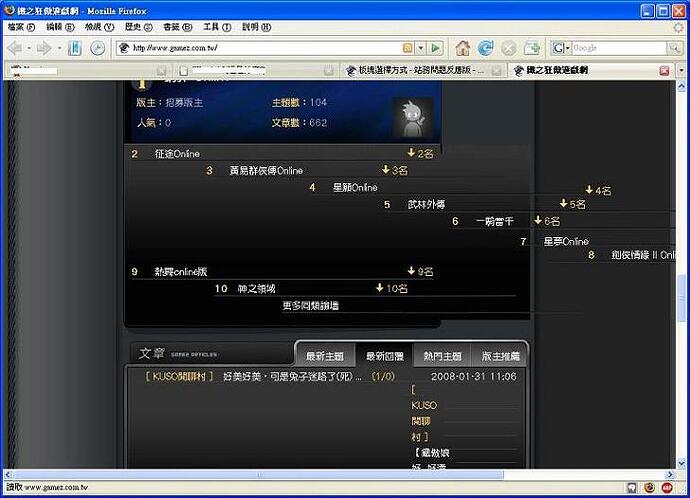Image resolution: width=690 pixels, height=498 pixels.
Task: Open the 說明 (H) menu
Action: pos(257,27)
